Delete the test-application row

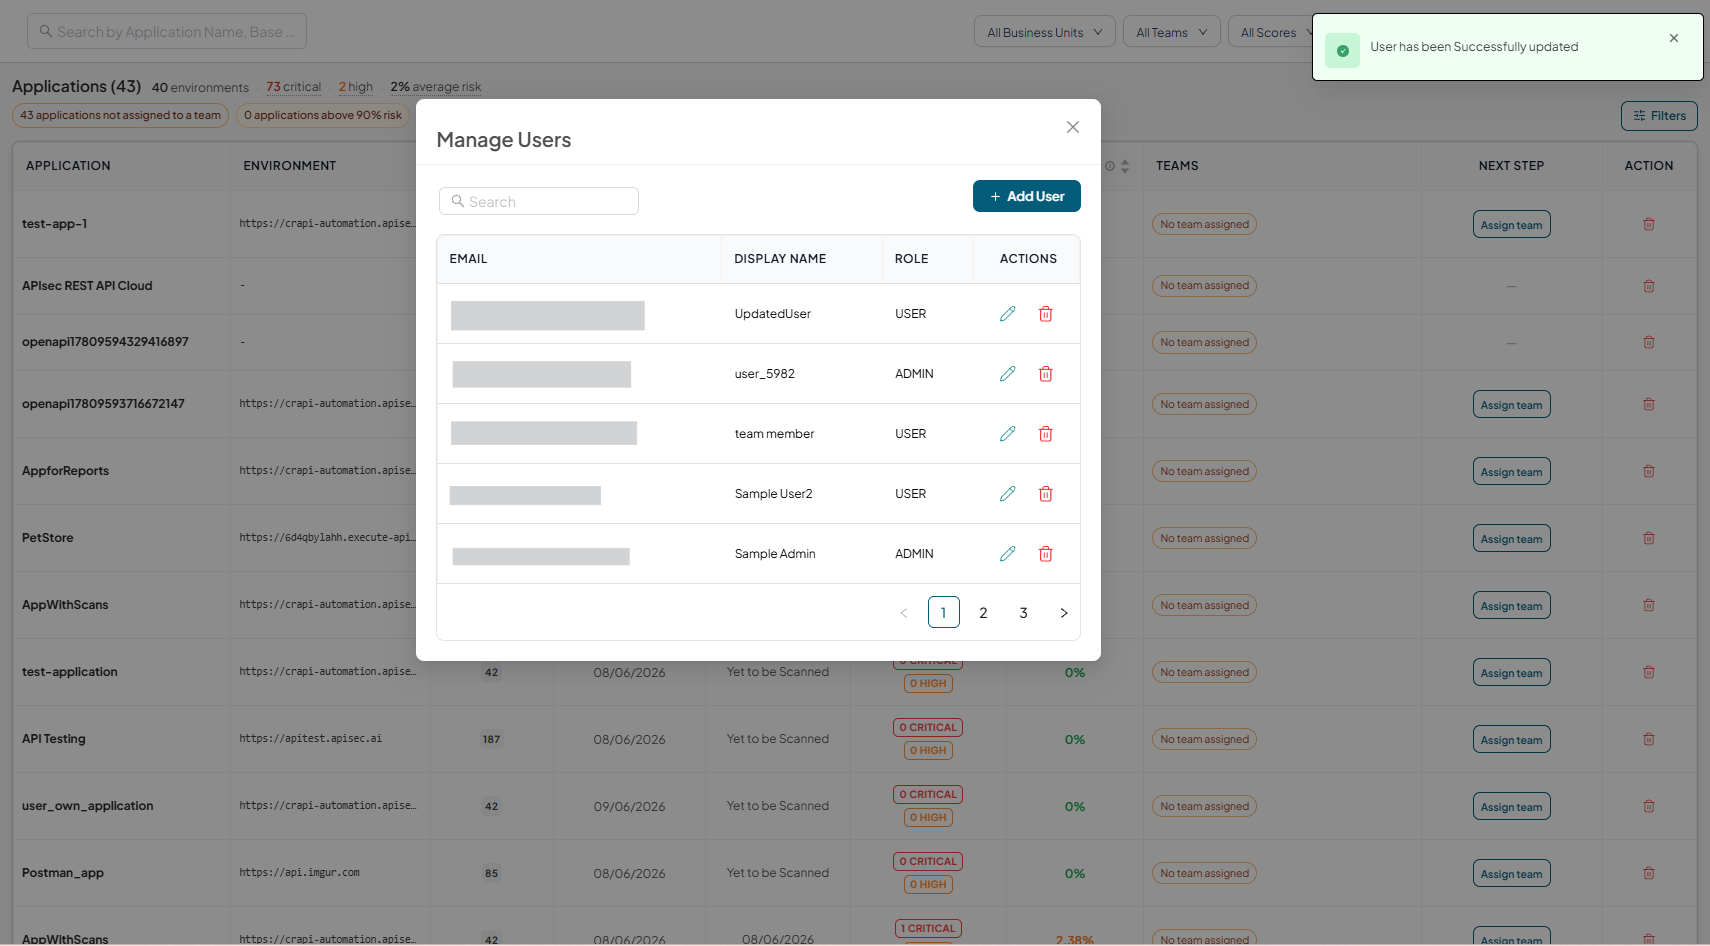pos(1648,672)
